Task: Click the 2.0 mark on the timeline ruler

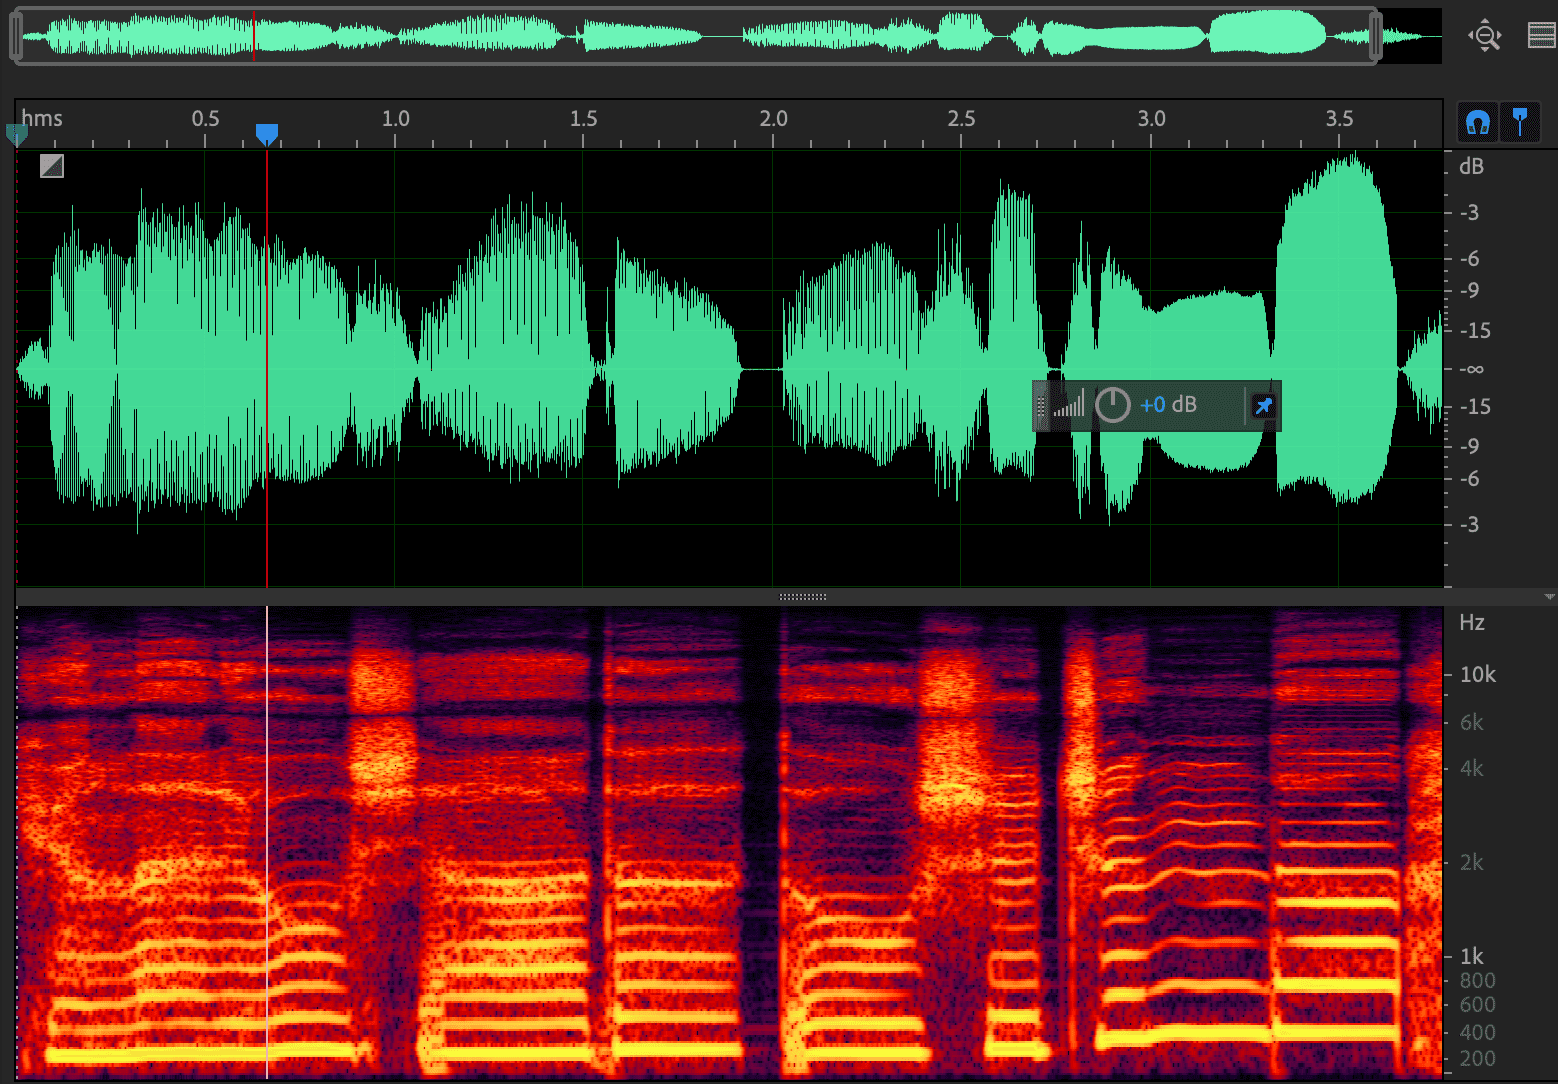Action: [x=773, y=118]
